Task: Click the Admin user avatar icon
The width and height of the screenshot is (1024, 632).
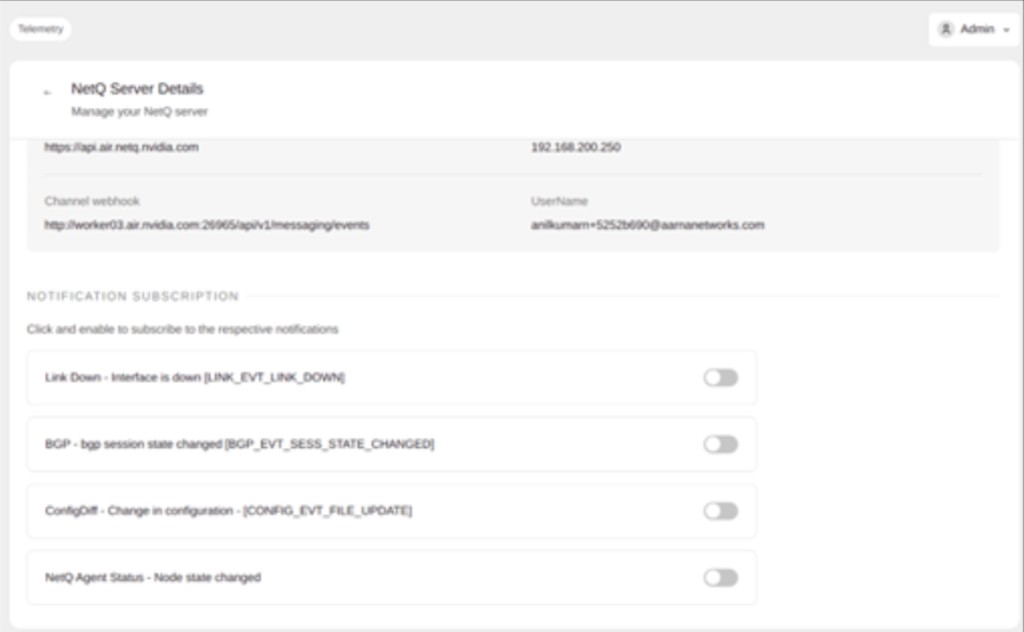Action: (x=946, y=29)
